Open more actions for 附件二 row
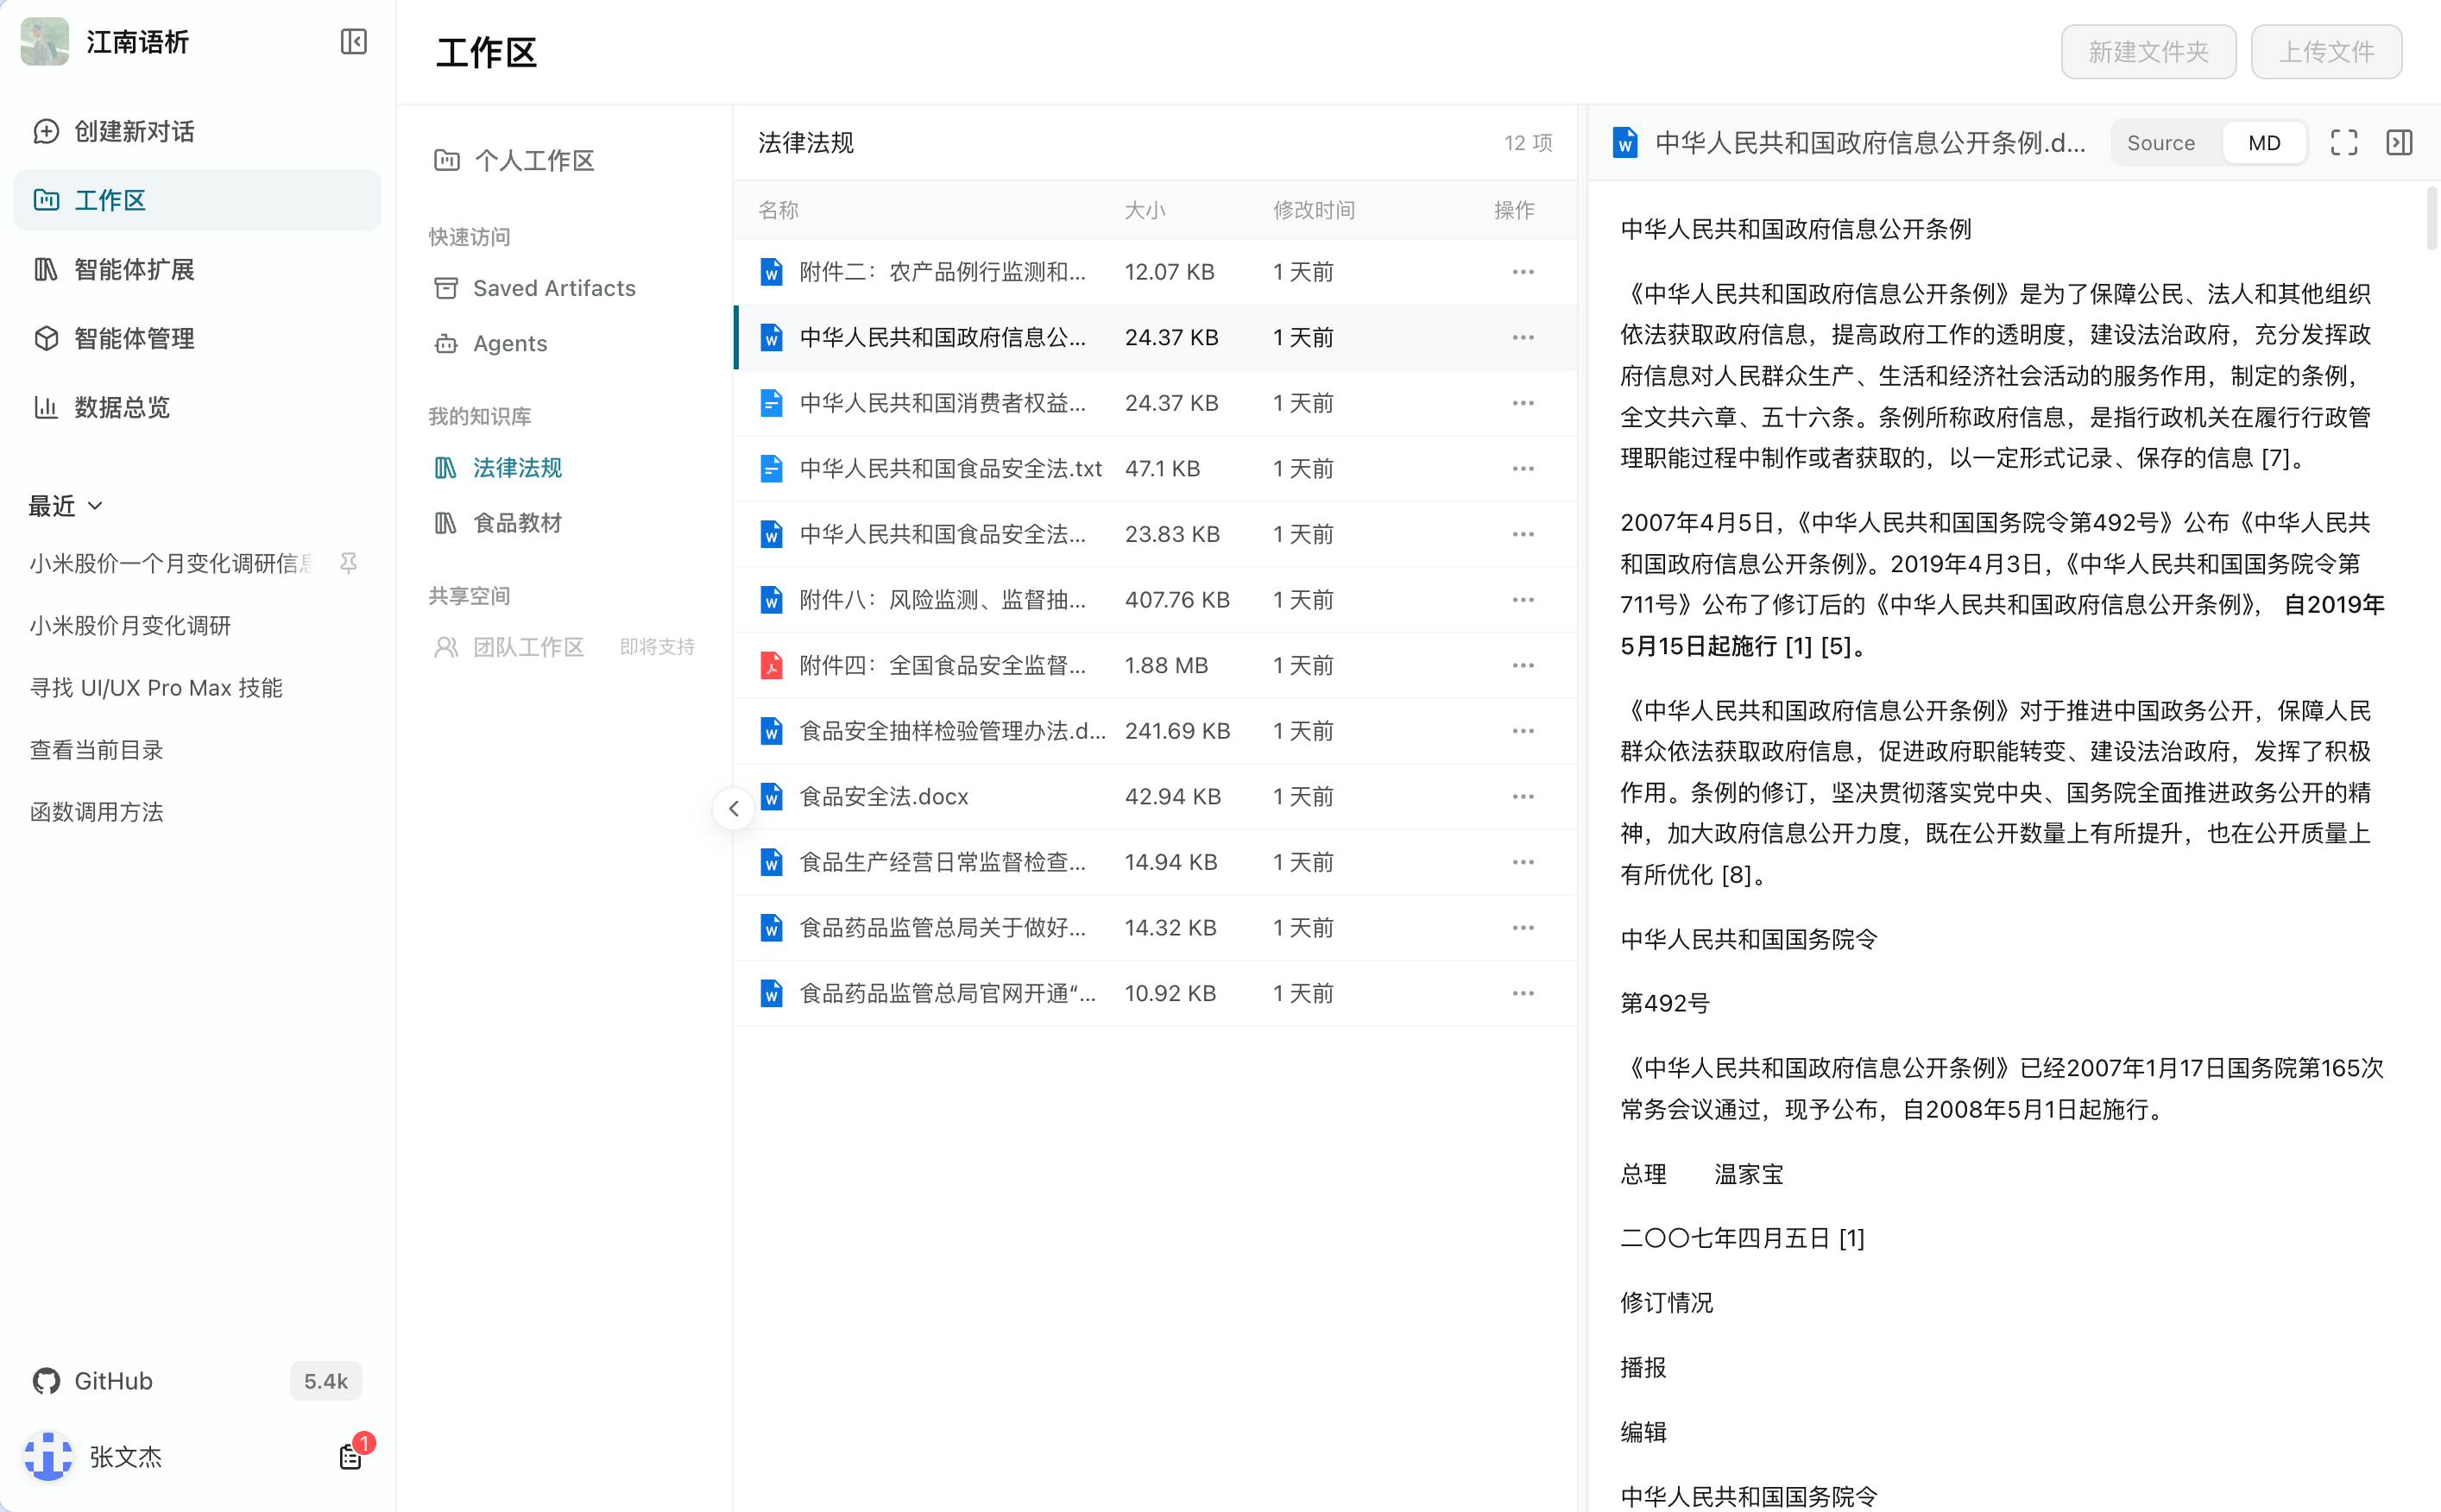This screenshot has height=1512, width=2441. click(1522, 272)
